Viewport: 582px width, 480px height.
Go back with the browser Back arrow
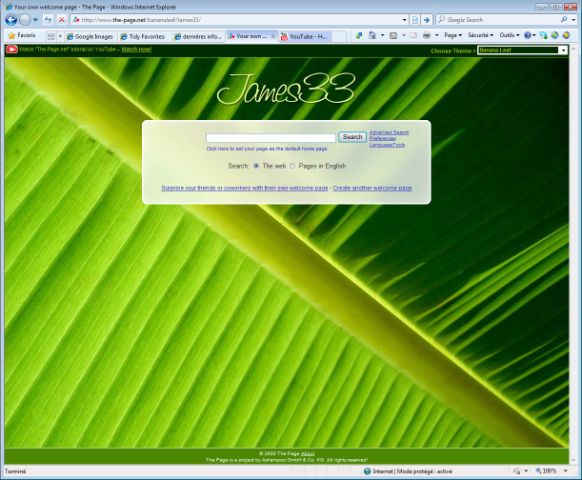(11, 20)
